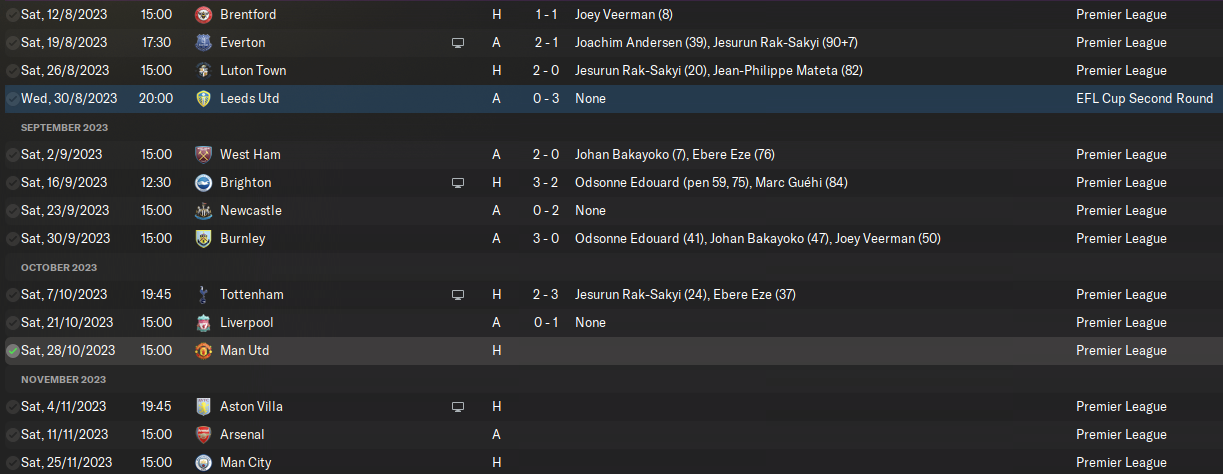This screenshot has height=474, width=1223.
Task: Open EFL Cup Second Round competition
Action: tap(1144, 99)
